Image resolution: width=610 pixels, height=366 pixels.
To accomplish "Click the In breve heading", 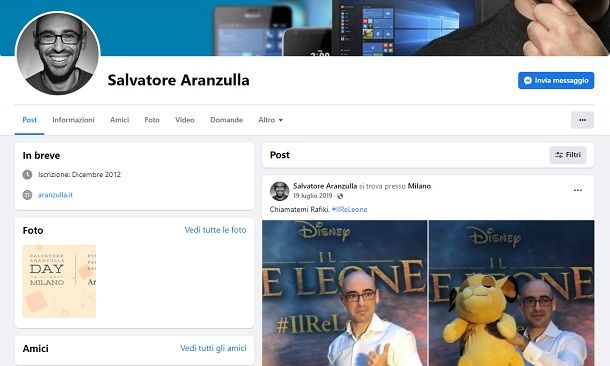I will click(41, 156).
